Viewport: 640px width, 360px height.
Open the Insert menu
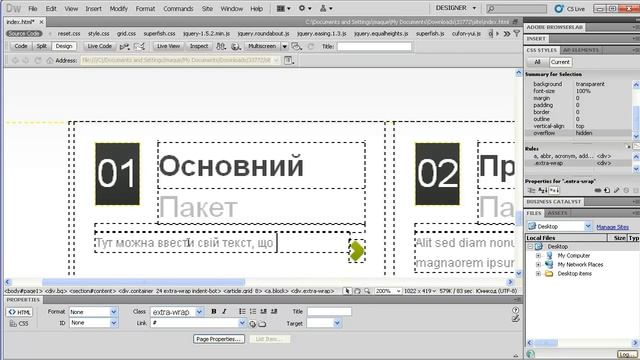click(x=93, y=9)
